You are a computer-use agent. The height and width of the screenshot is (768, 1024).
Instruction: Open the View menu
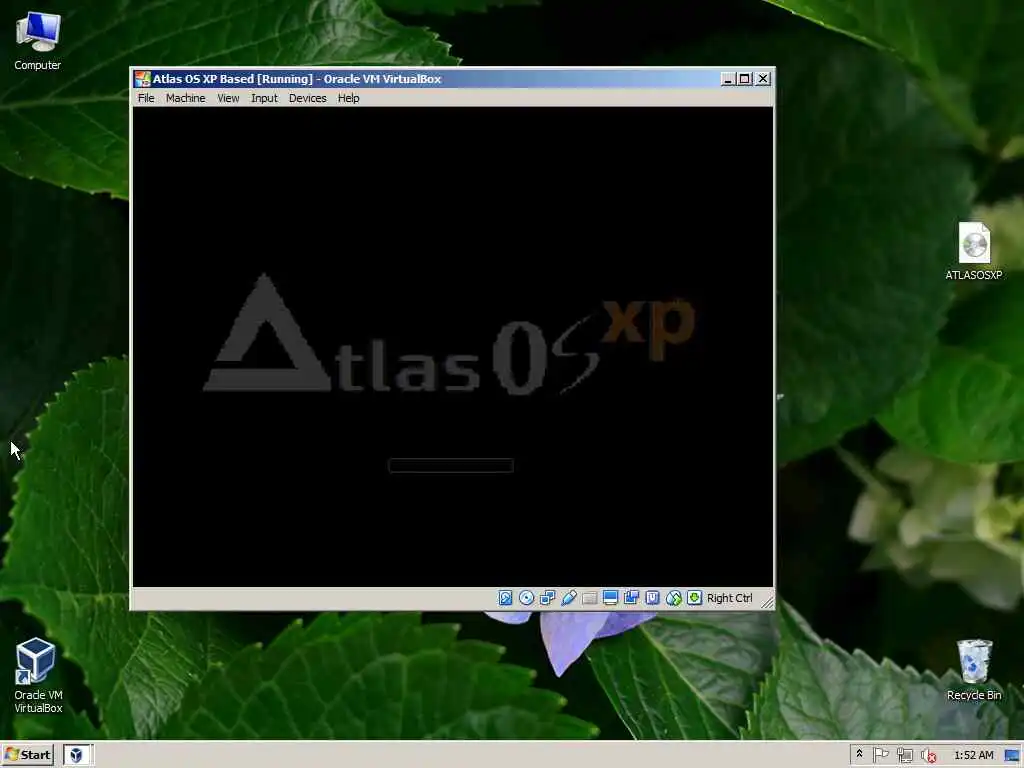tap(228, 98)
